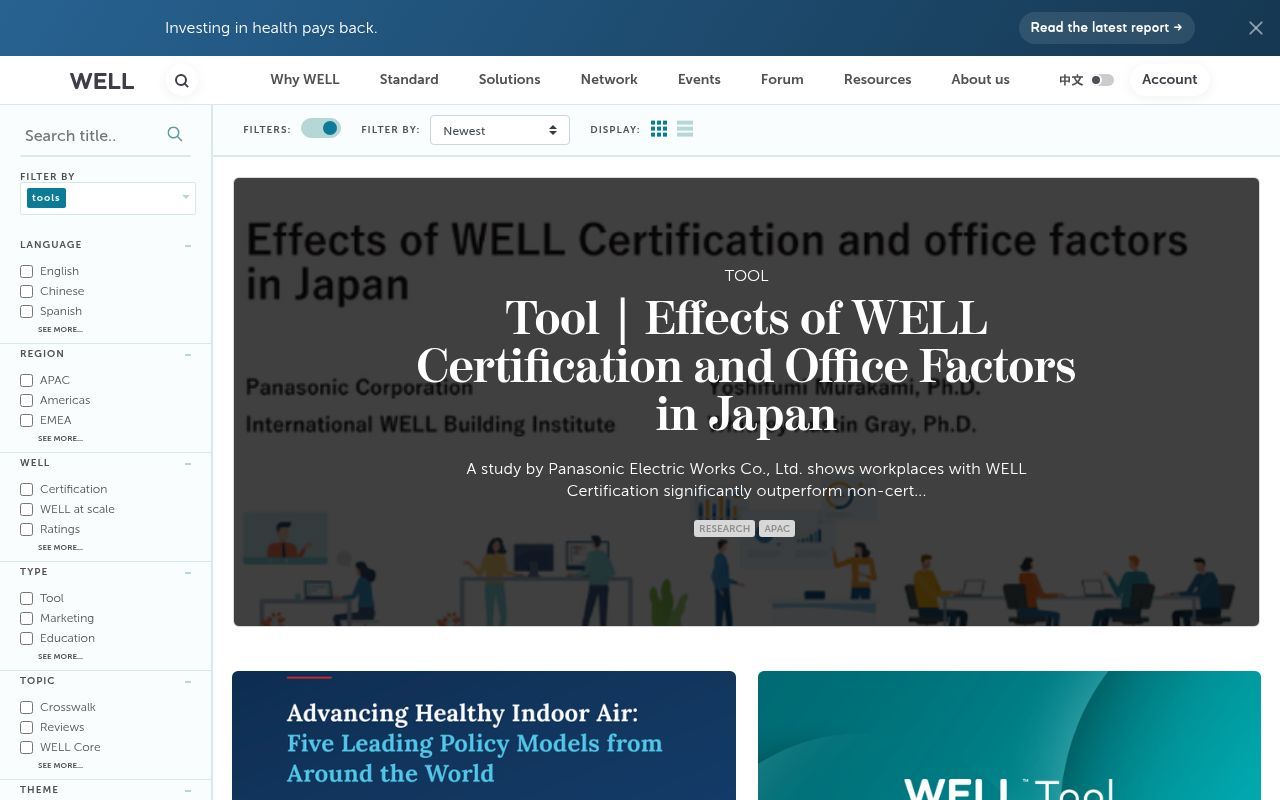Image resolution: width=1280 pixels, height=800 pixels.
Task: Click the 中文 language label
Action: click(x=1071, y=80)
